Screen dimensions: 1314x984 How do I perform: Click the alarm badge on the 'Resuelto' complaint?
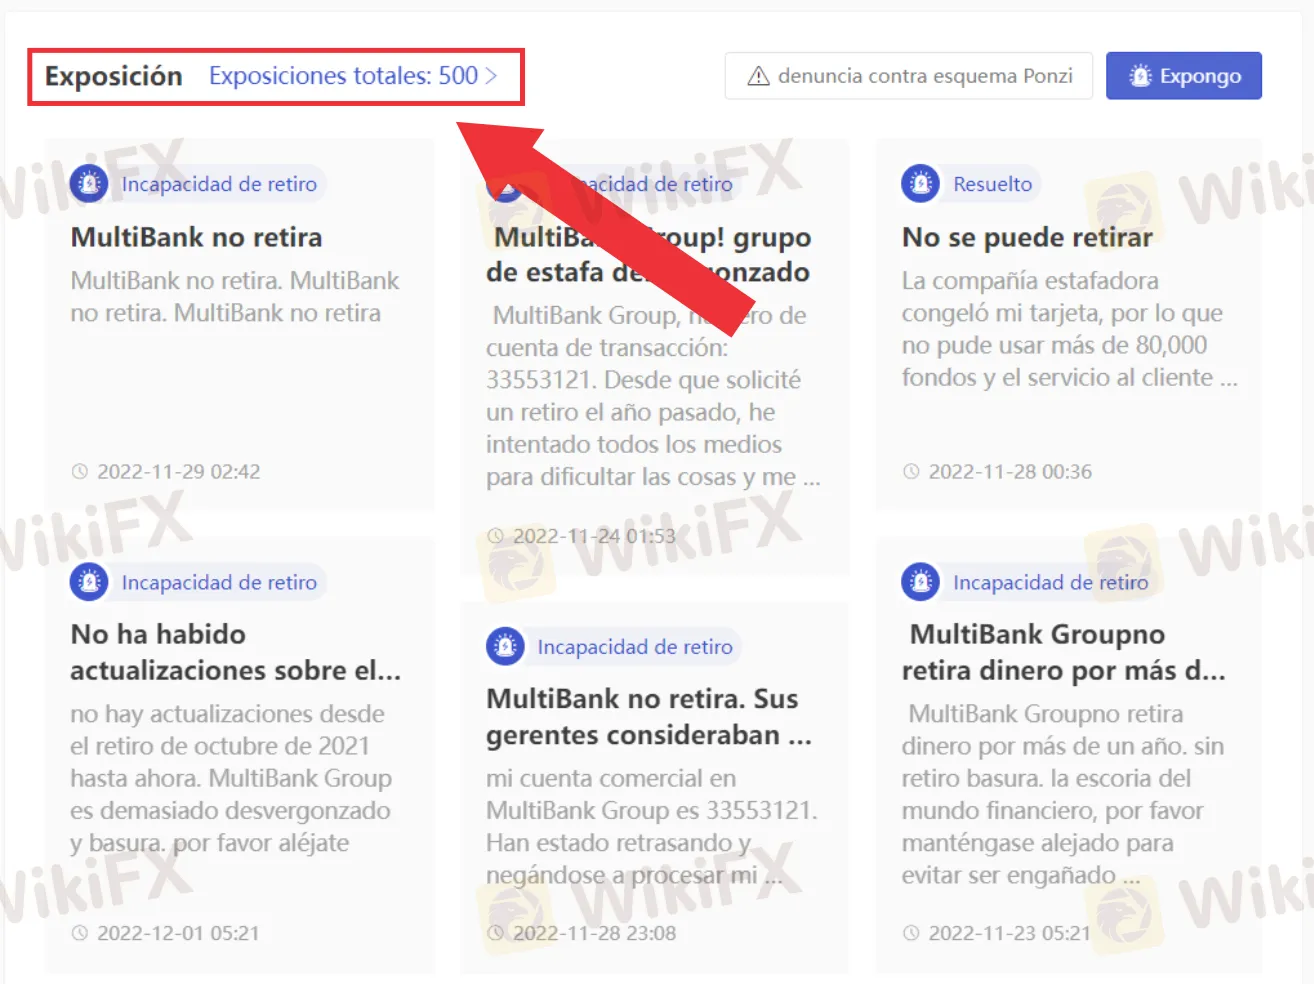921,183
